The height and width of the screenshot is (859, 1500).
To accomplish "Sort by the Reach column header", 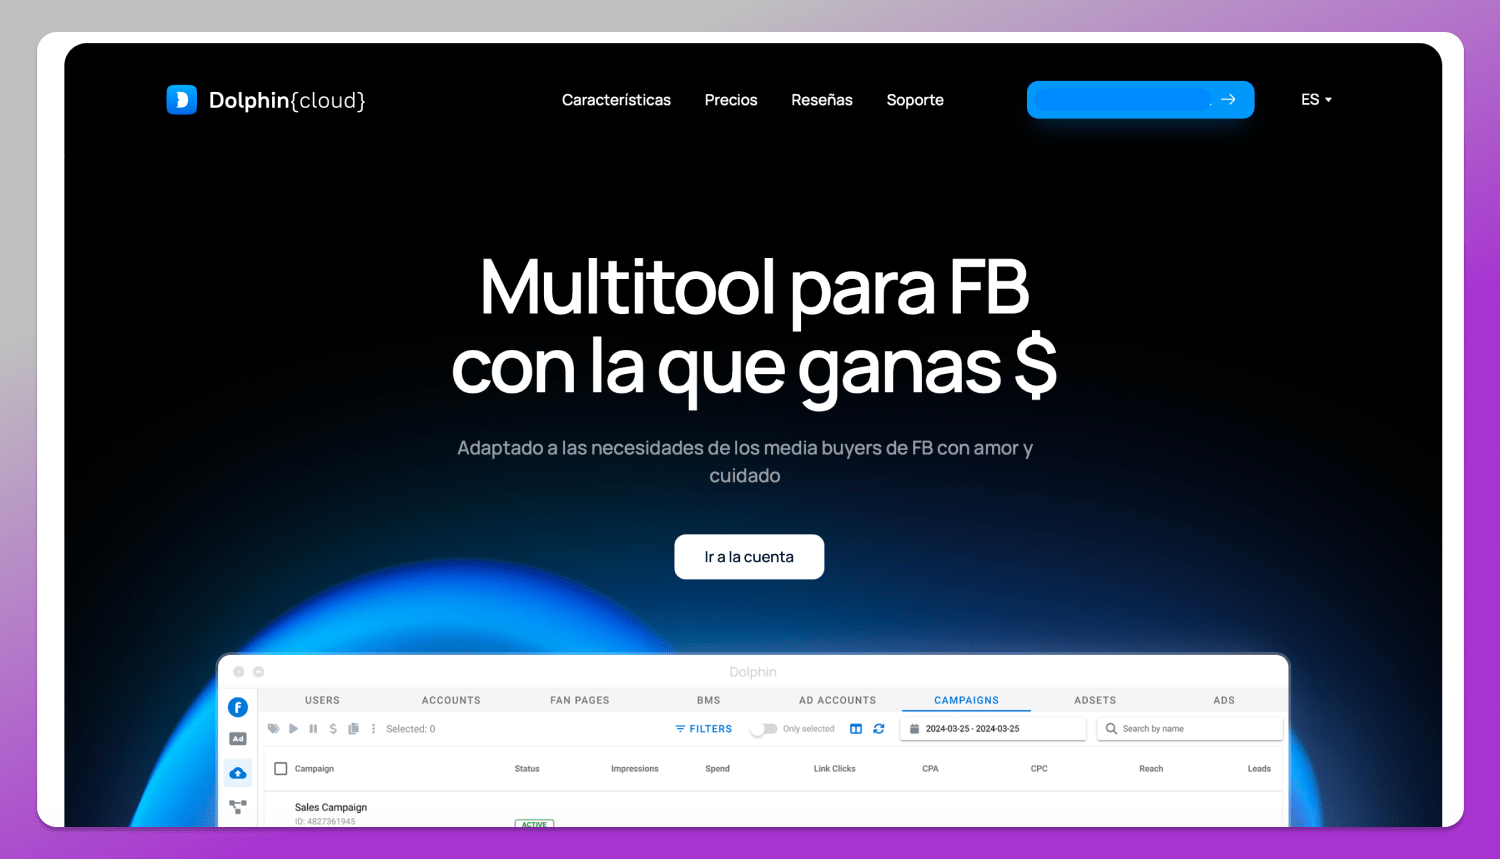I will [1151, 769].
